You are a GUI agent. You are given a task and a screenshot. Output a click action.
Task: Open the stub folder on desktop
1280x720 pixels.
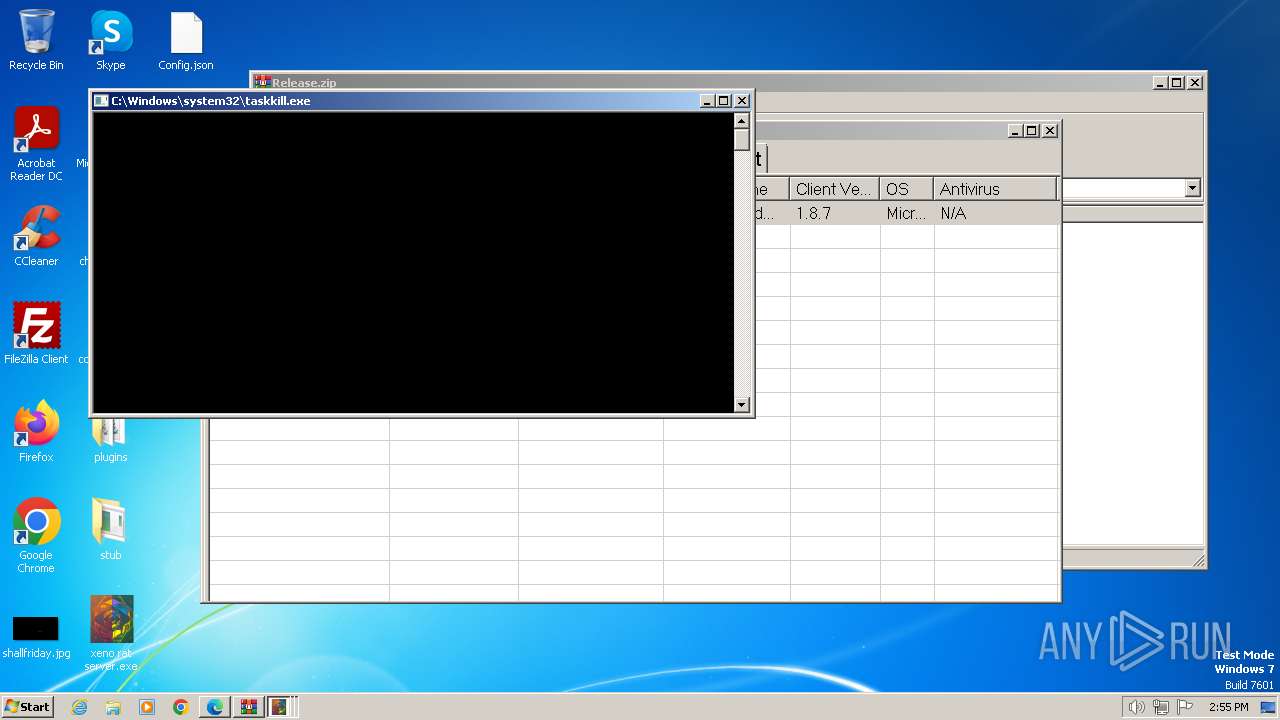click(x=111, y=529)
